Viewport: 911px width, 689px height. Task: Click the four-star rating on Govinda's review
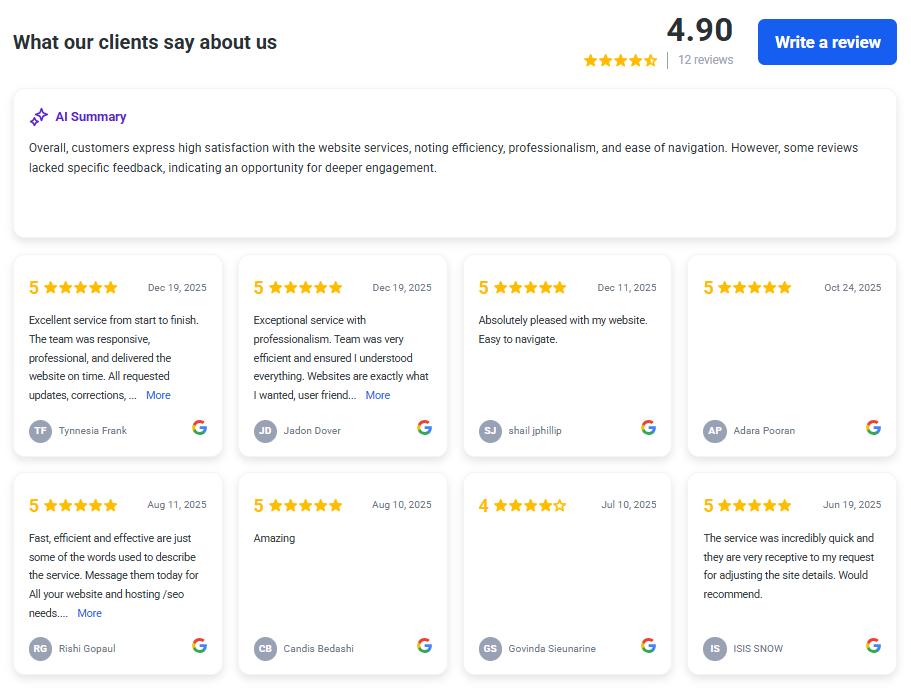(x=529, y=505)
